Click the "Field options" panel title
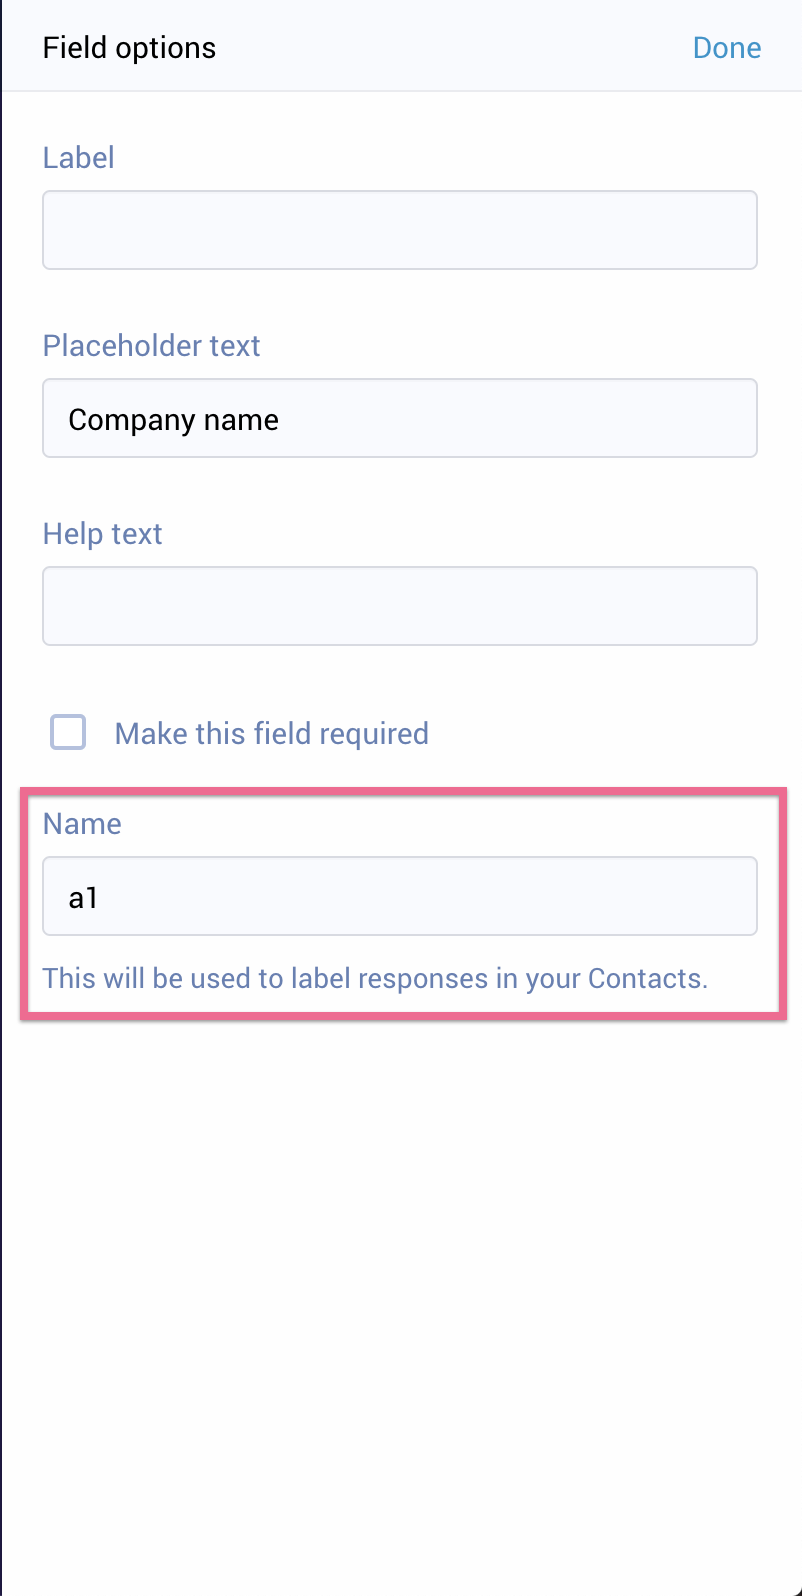Screen dimensions: 802x1596 [x=129, y=48]
